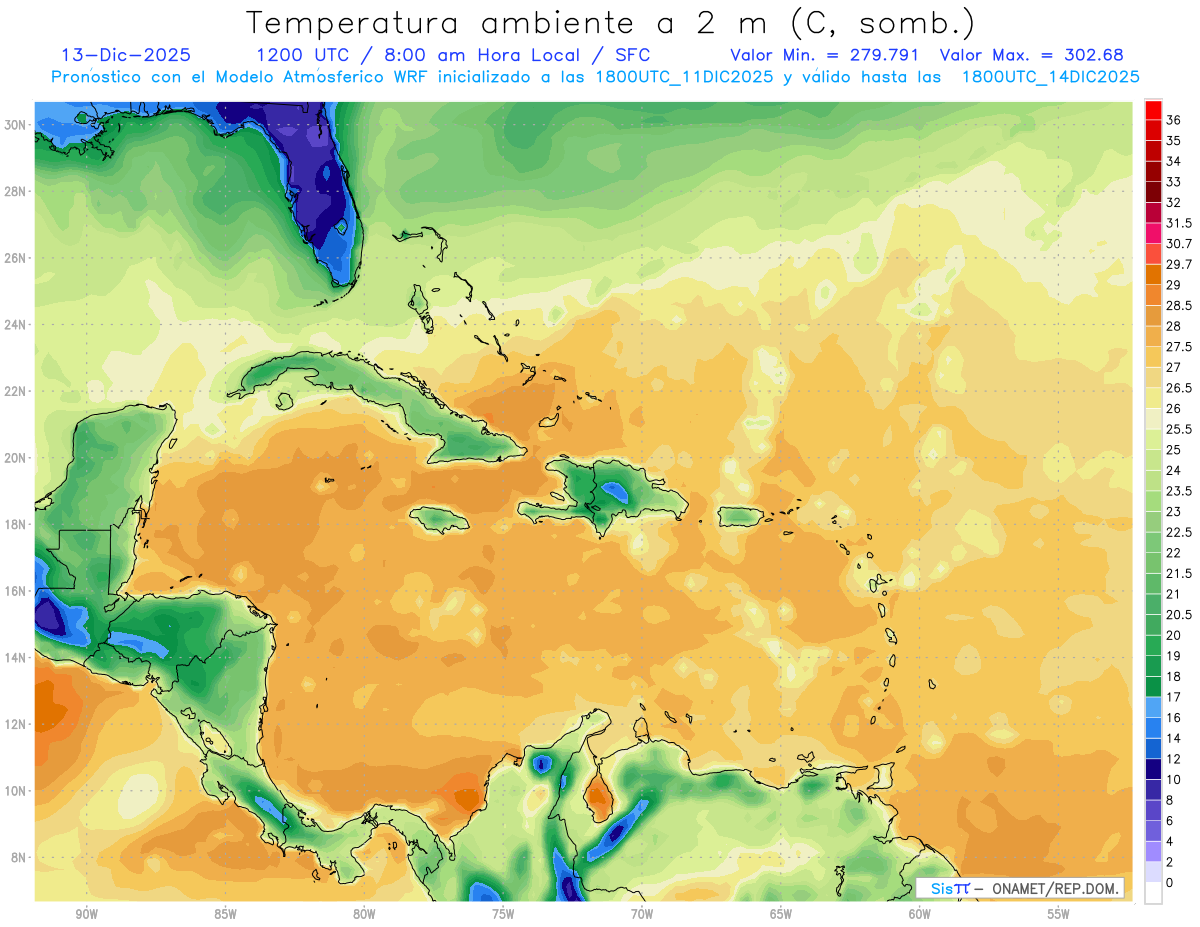1200x927 pixels.
Task: Click legend value "17"
Action: tap(1174, 697)
